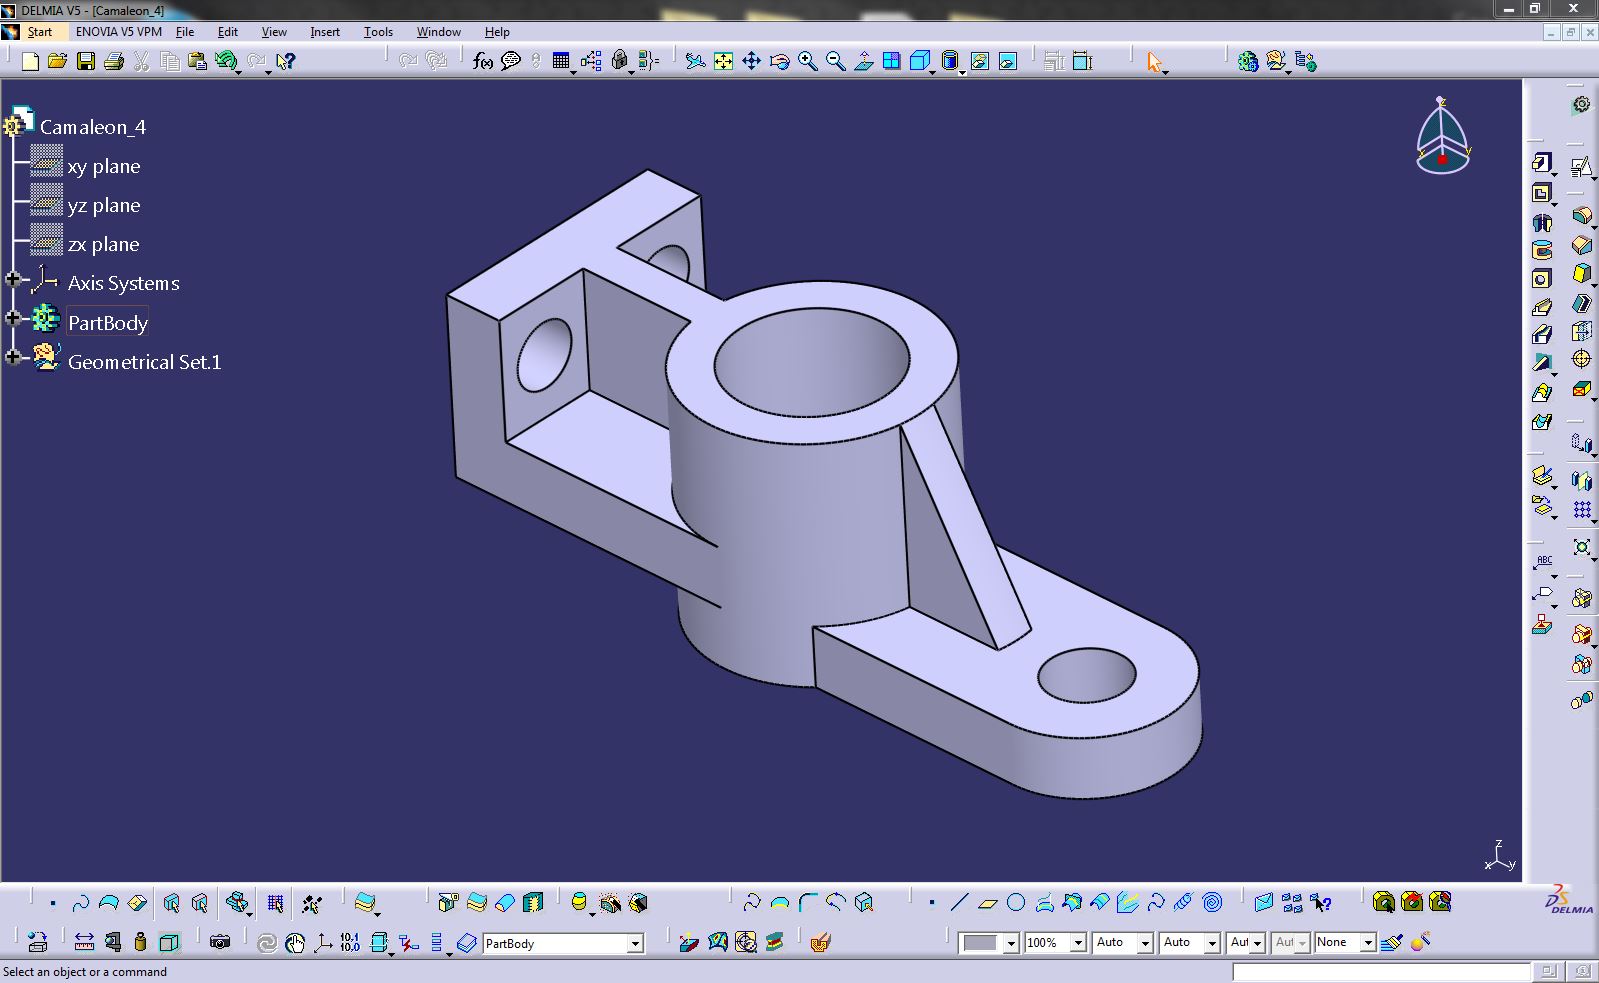Open the workbench gear icon at top right
1599x983 pixels.
coord(1581,104)
